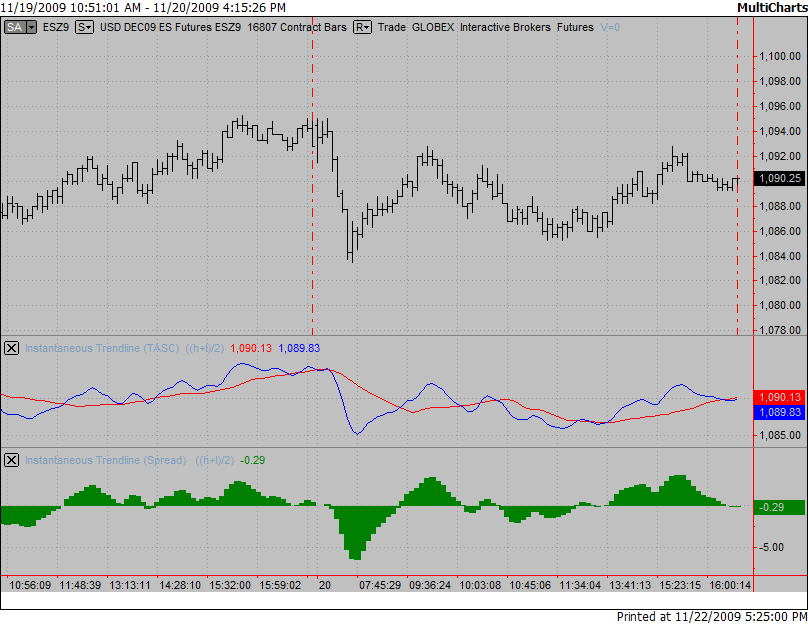Click the 10:56:09 time axis label
The height and width of the screenshot is (624, 808).
click(x=30, y=585)
